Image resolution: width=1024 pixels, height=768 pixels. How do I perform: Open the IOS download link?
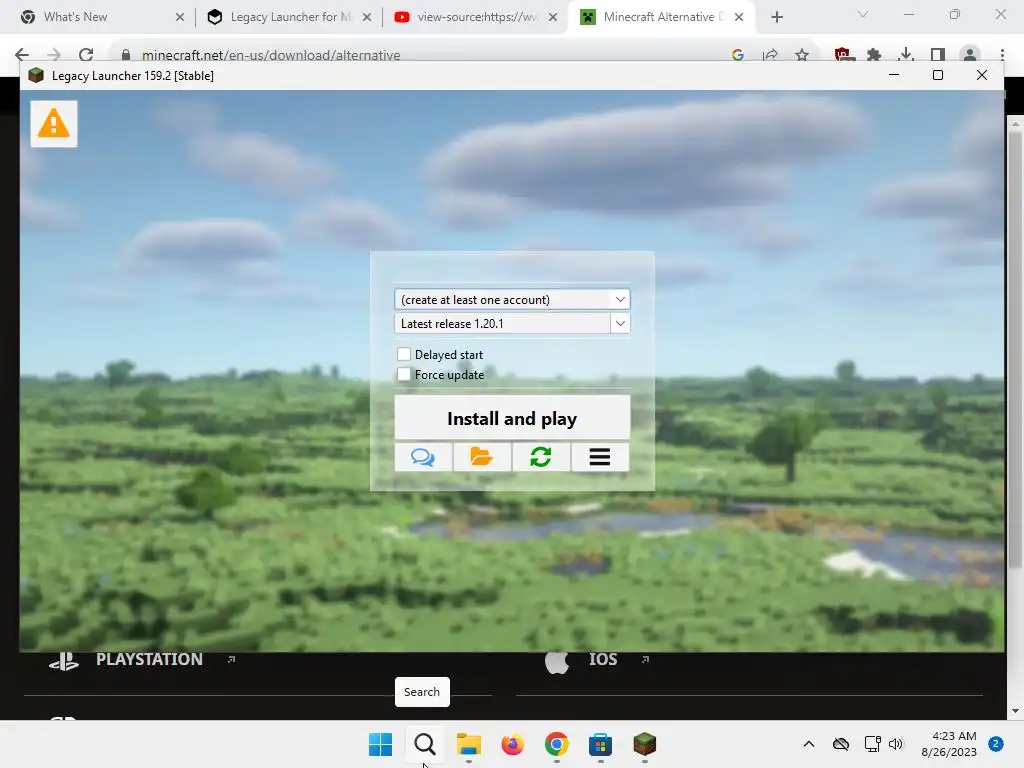pyautogui.click(x=603, y=660)
